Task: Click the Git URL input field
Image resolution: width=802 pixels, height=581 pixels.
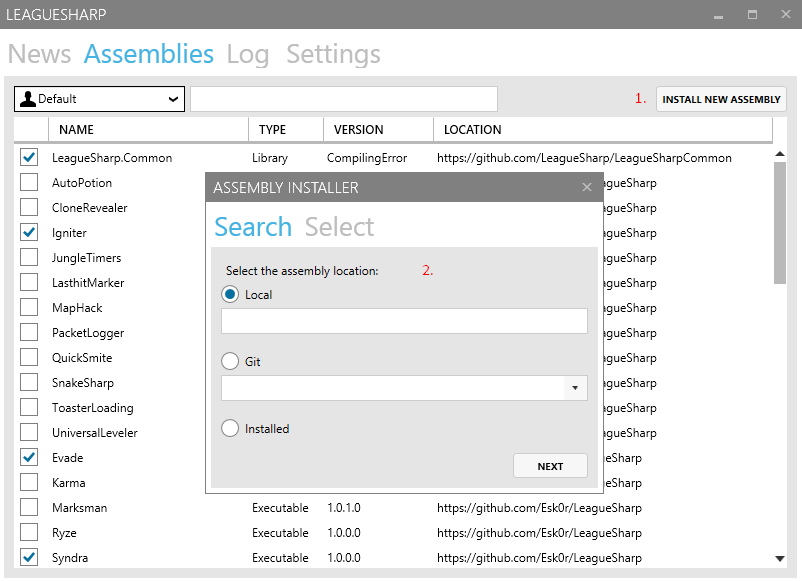Action: click(393, 388)
